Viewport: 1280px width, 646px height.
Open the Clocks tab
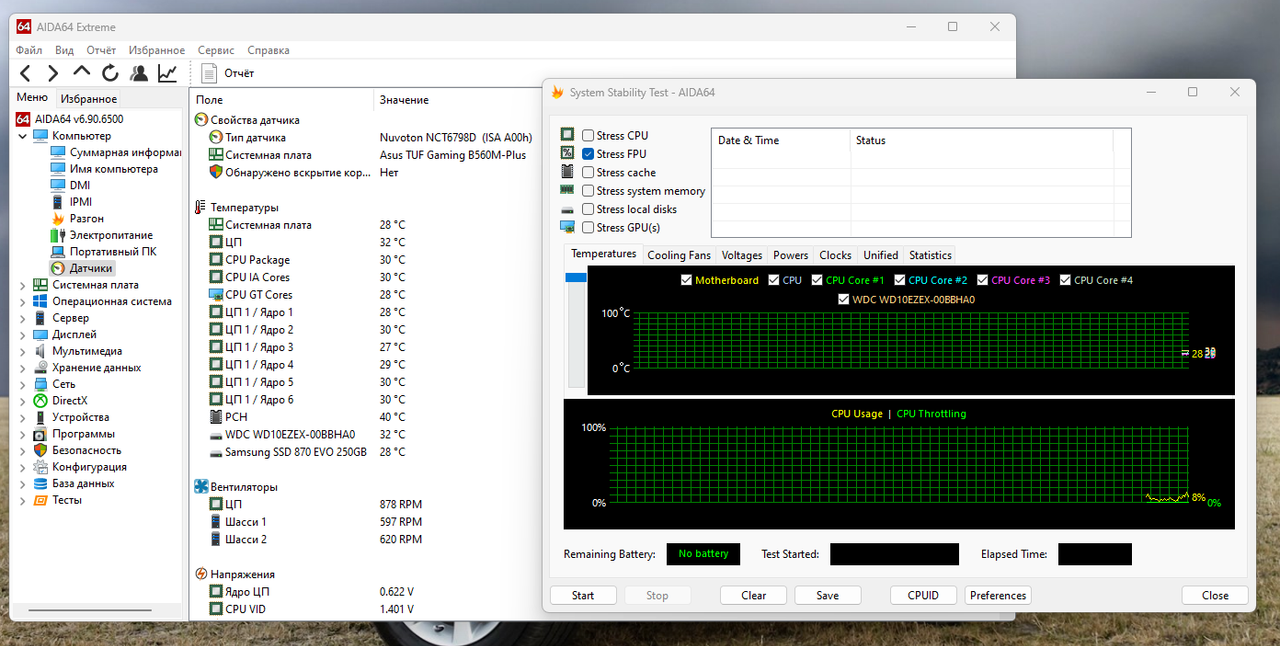(x=835, y=255)
